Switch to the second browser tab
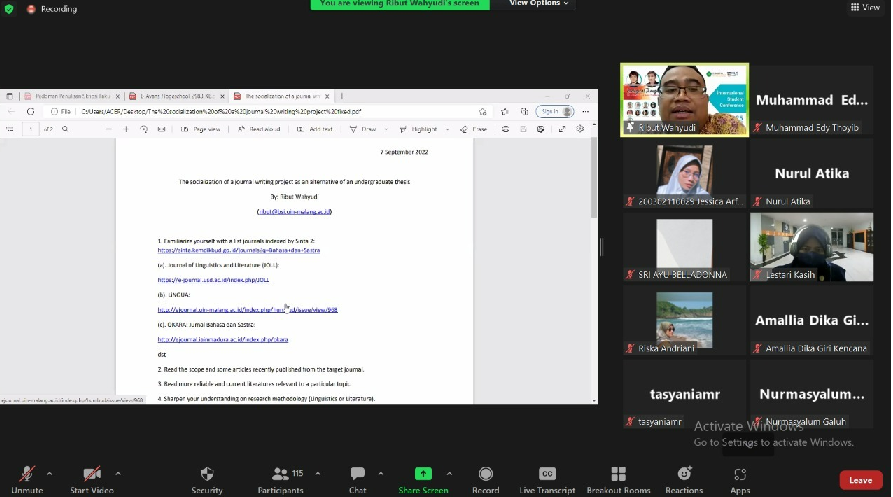Screen dimensions: 893x497 [x=177, y=96]
